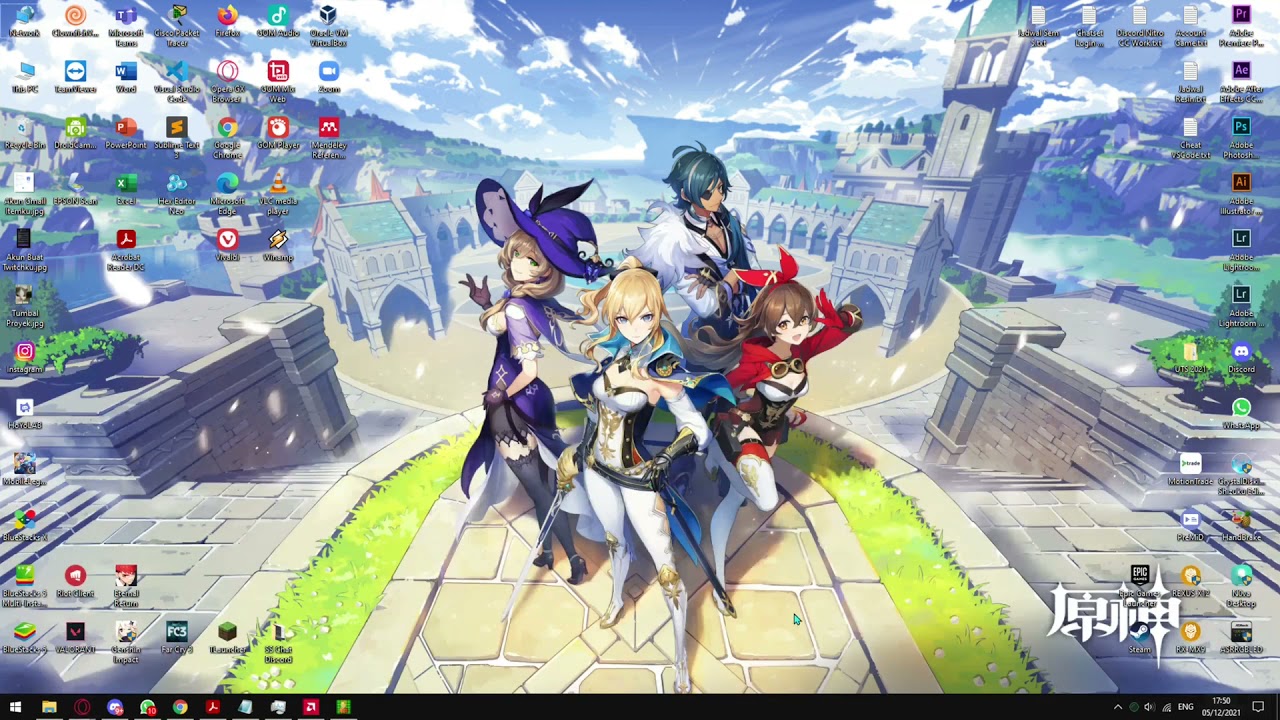
Task: Open the Oracle VM VirtualBox shortcut
Action: (328, 17)
